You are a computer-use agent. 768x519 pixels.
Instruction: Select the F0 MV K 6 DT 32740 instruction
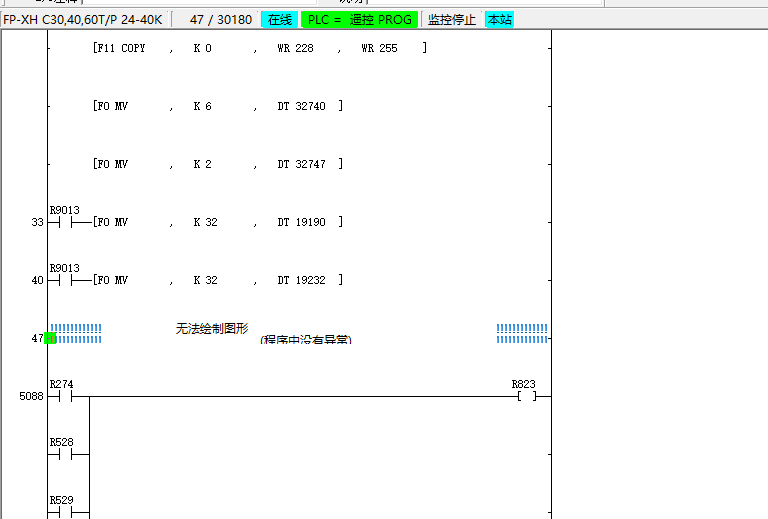[x=217, y=106]
